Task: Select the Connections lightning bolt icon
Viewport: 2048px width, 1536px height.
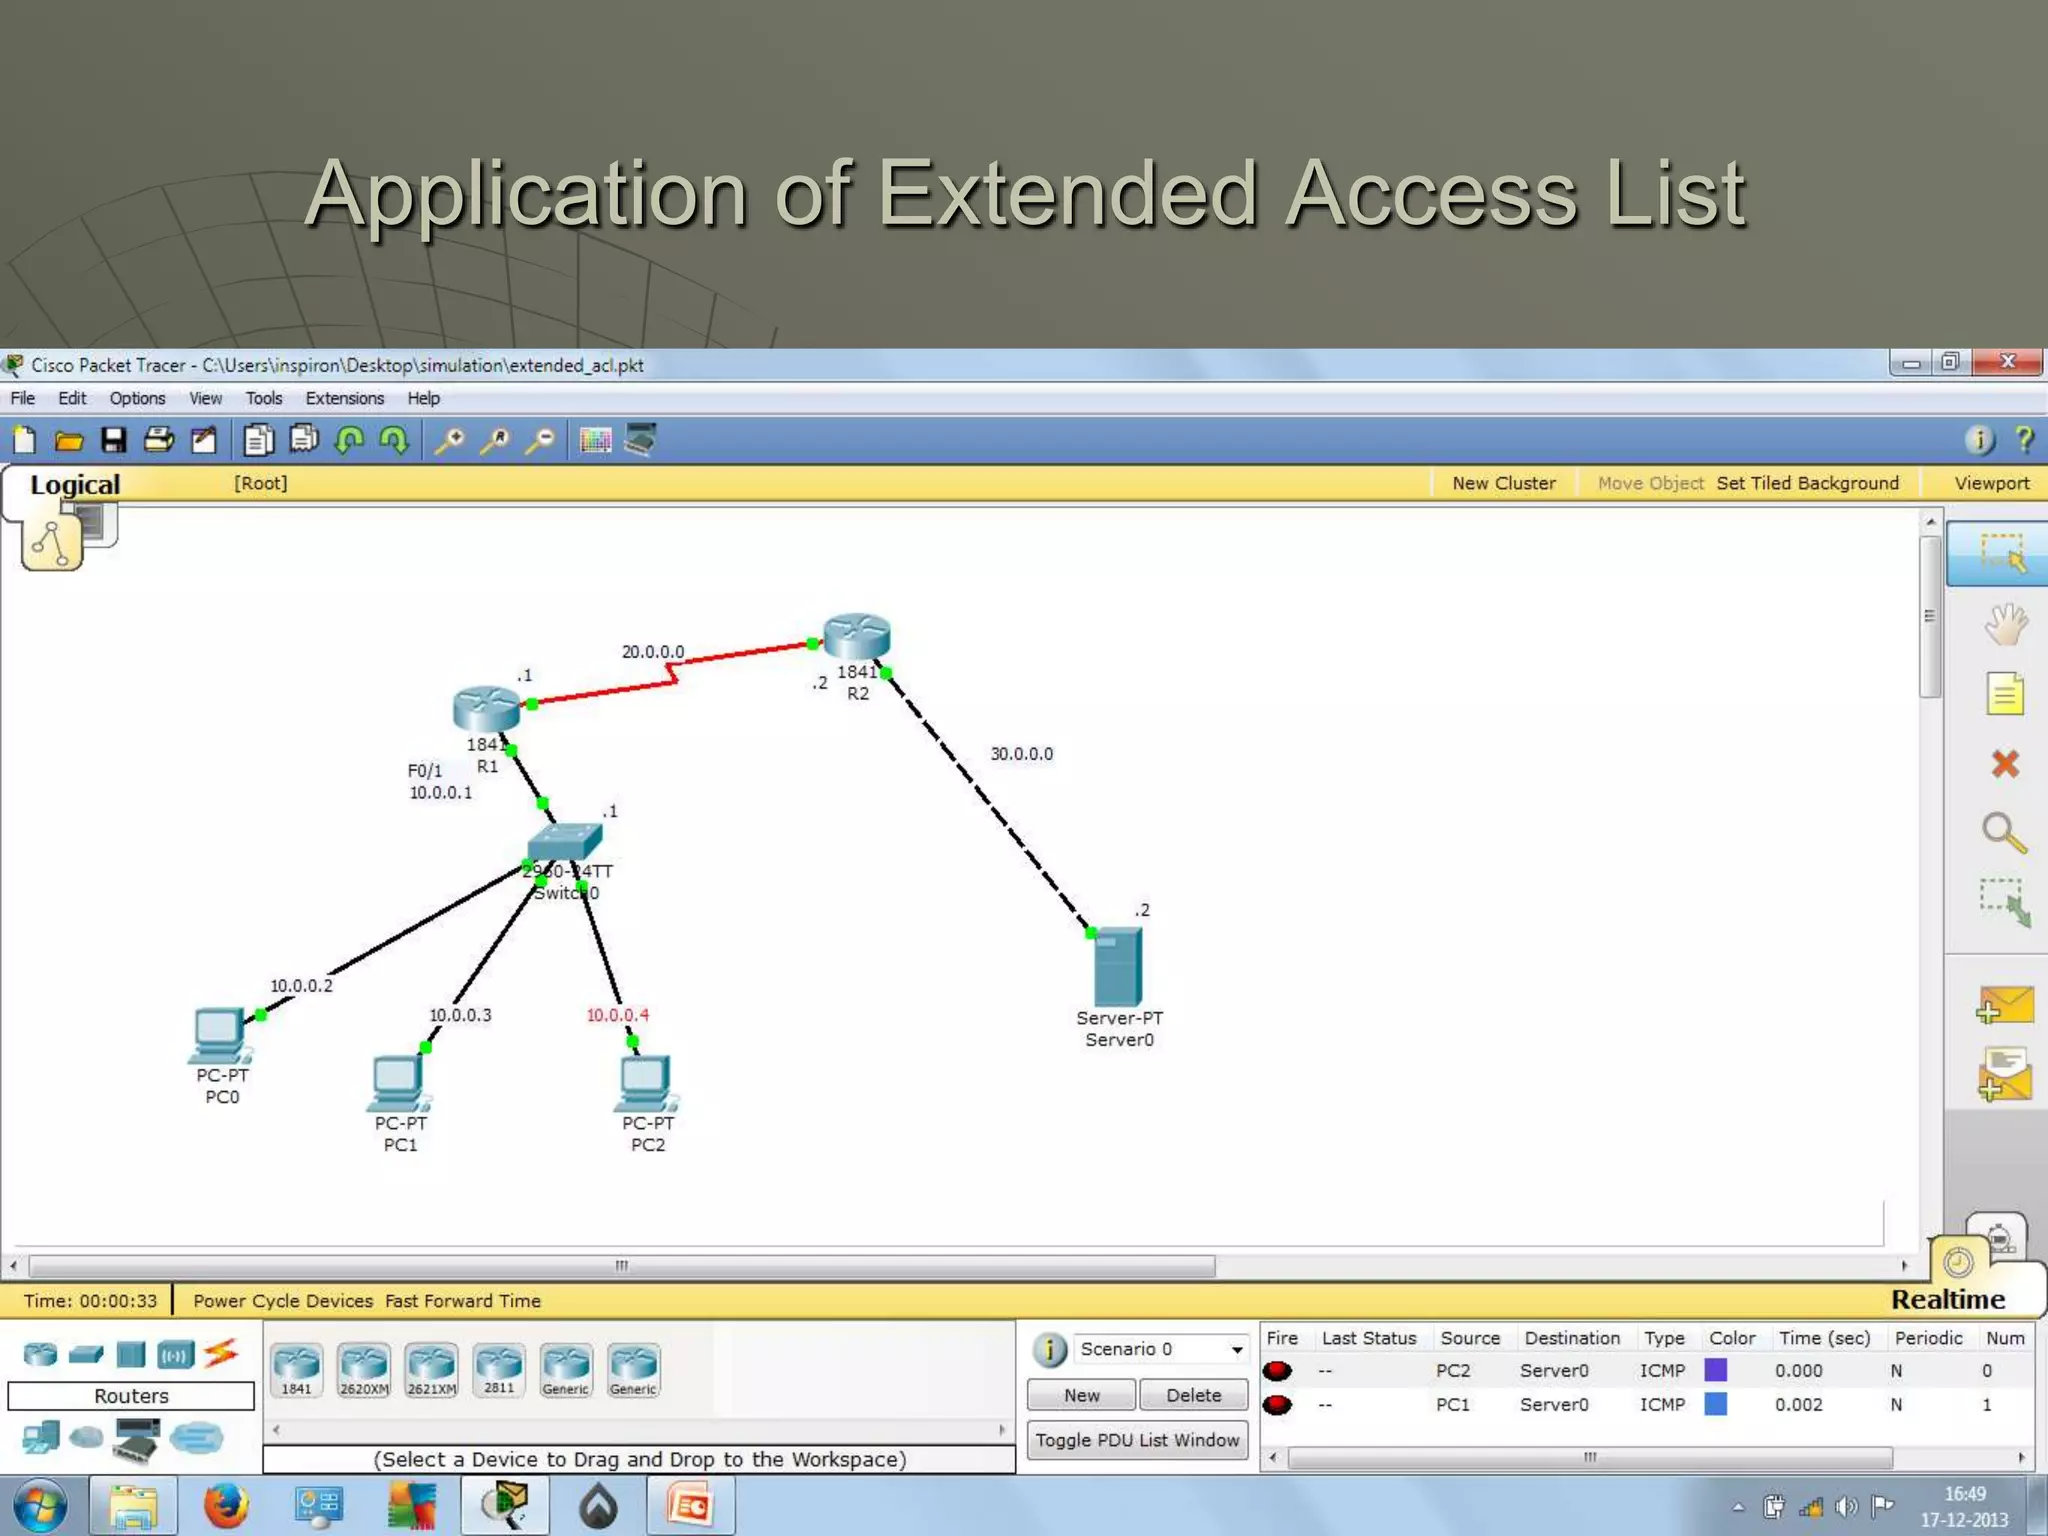Action: 221,1354
